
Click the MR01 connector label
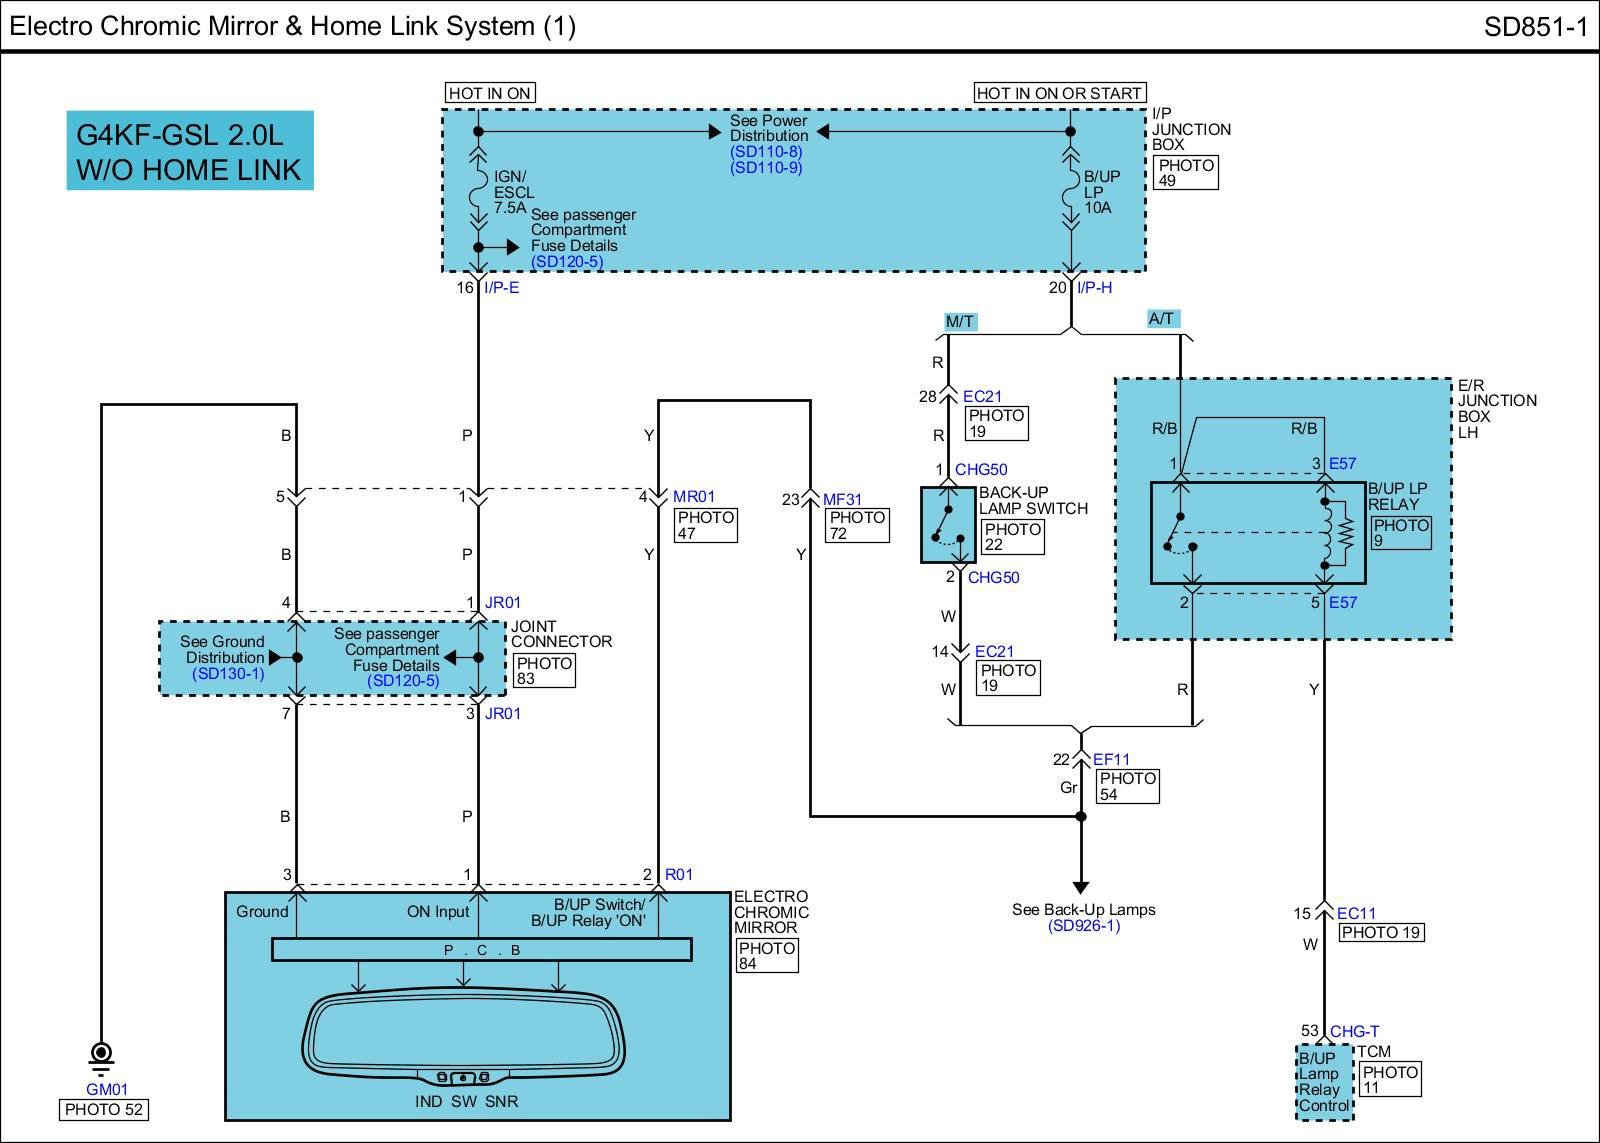click(694, 497)
